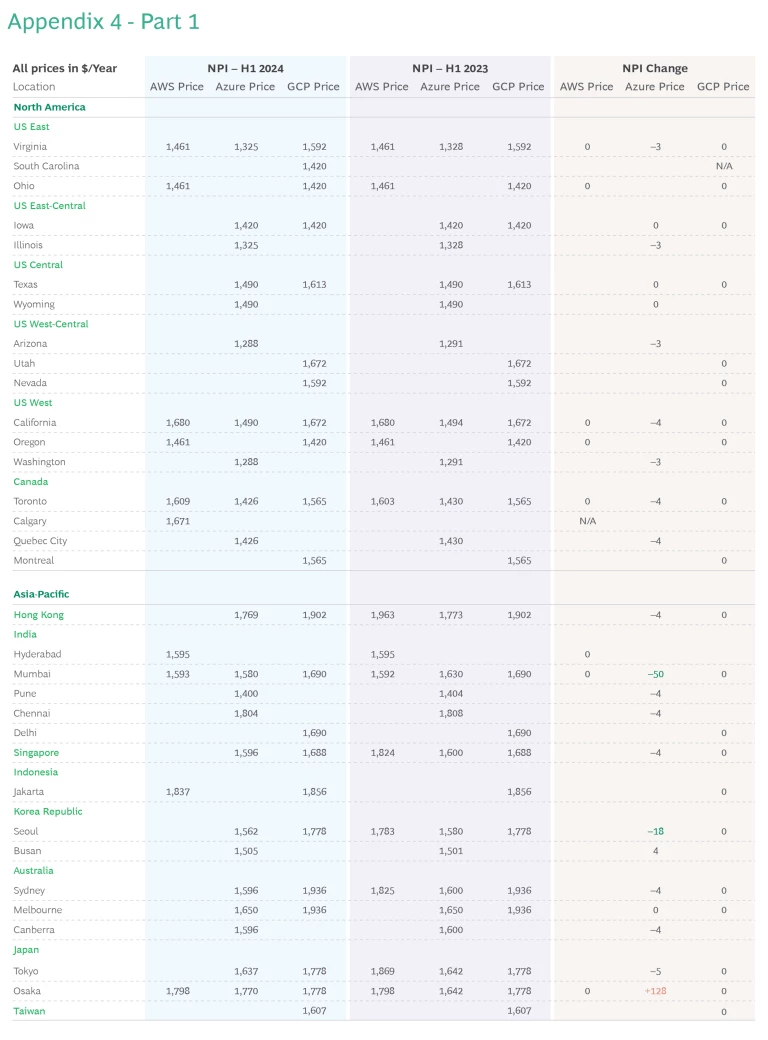Jump to the Asia-Pacific region heading
The height and width of the screenshot is (1040, 768).
(41, 594)
